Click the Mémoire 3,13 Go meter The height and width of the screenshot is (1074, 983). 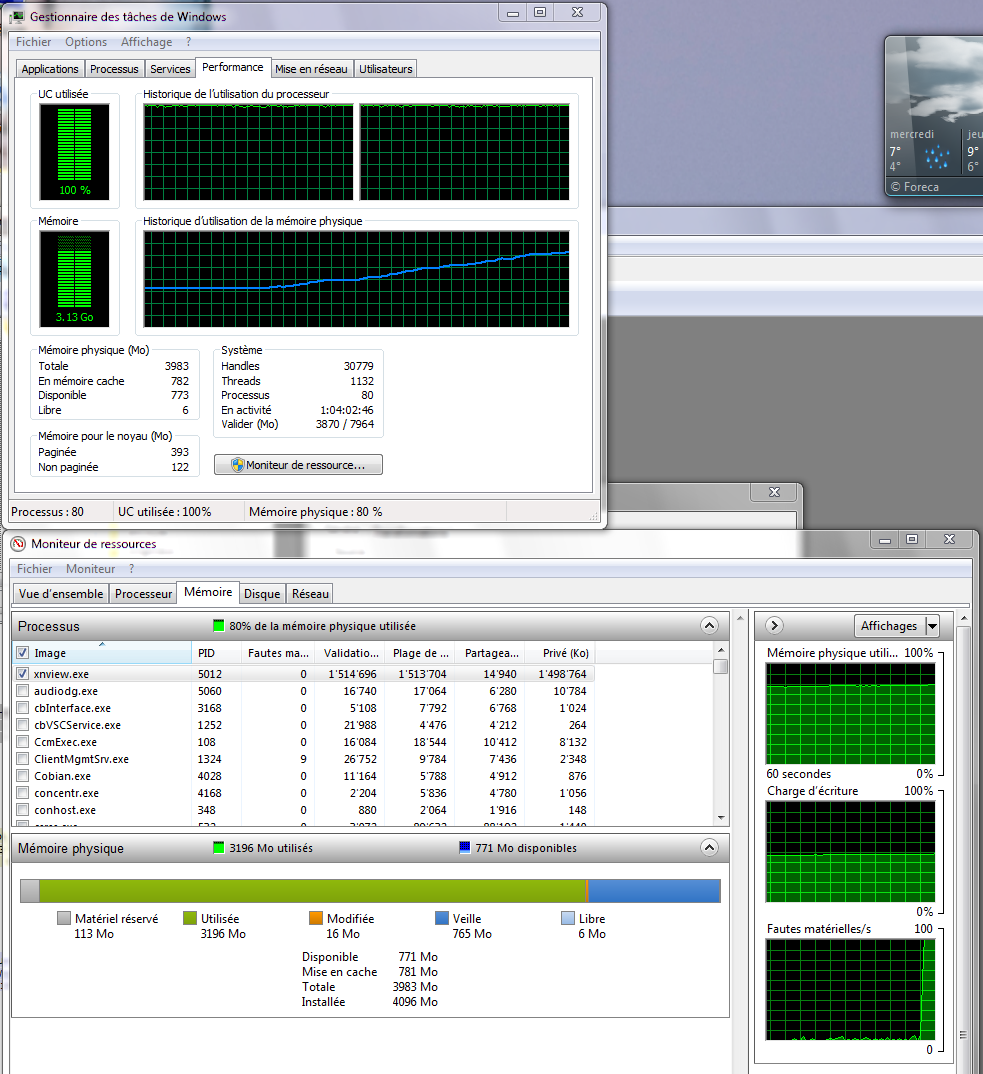[x=75, y=279]
